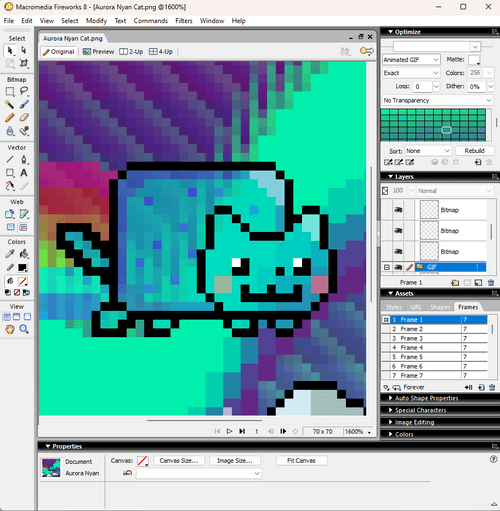Viewport: 500px width, 511px height.
Task: Click the document thumbnail in Properties
Action: pyautogui.click(x=51, y=468)
